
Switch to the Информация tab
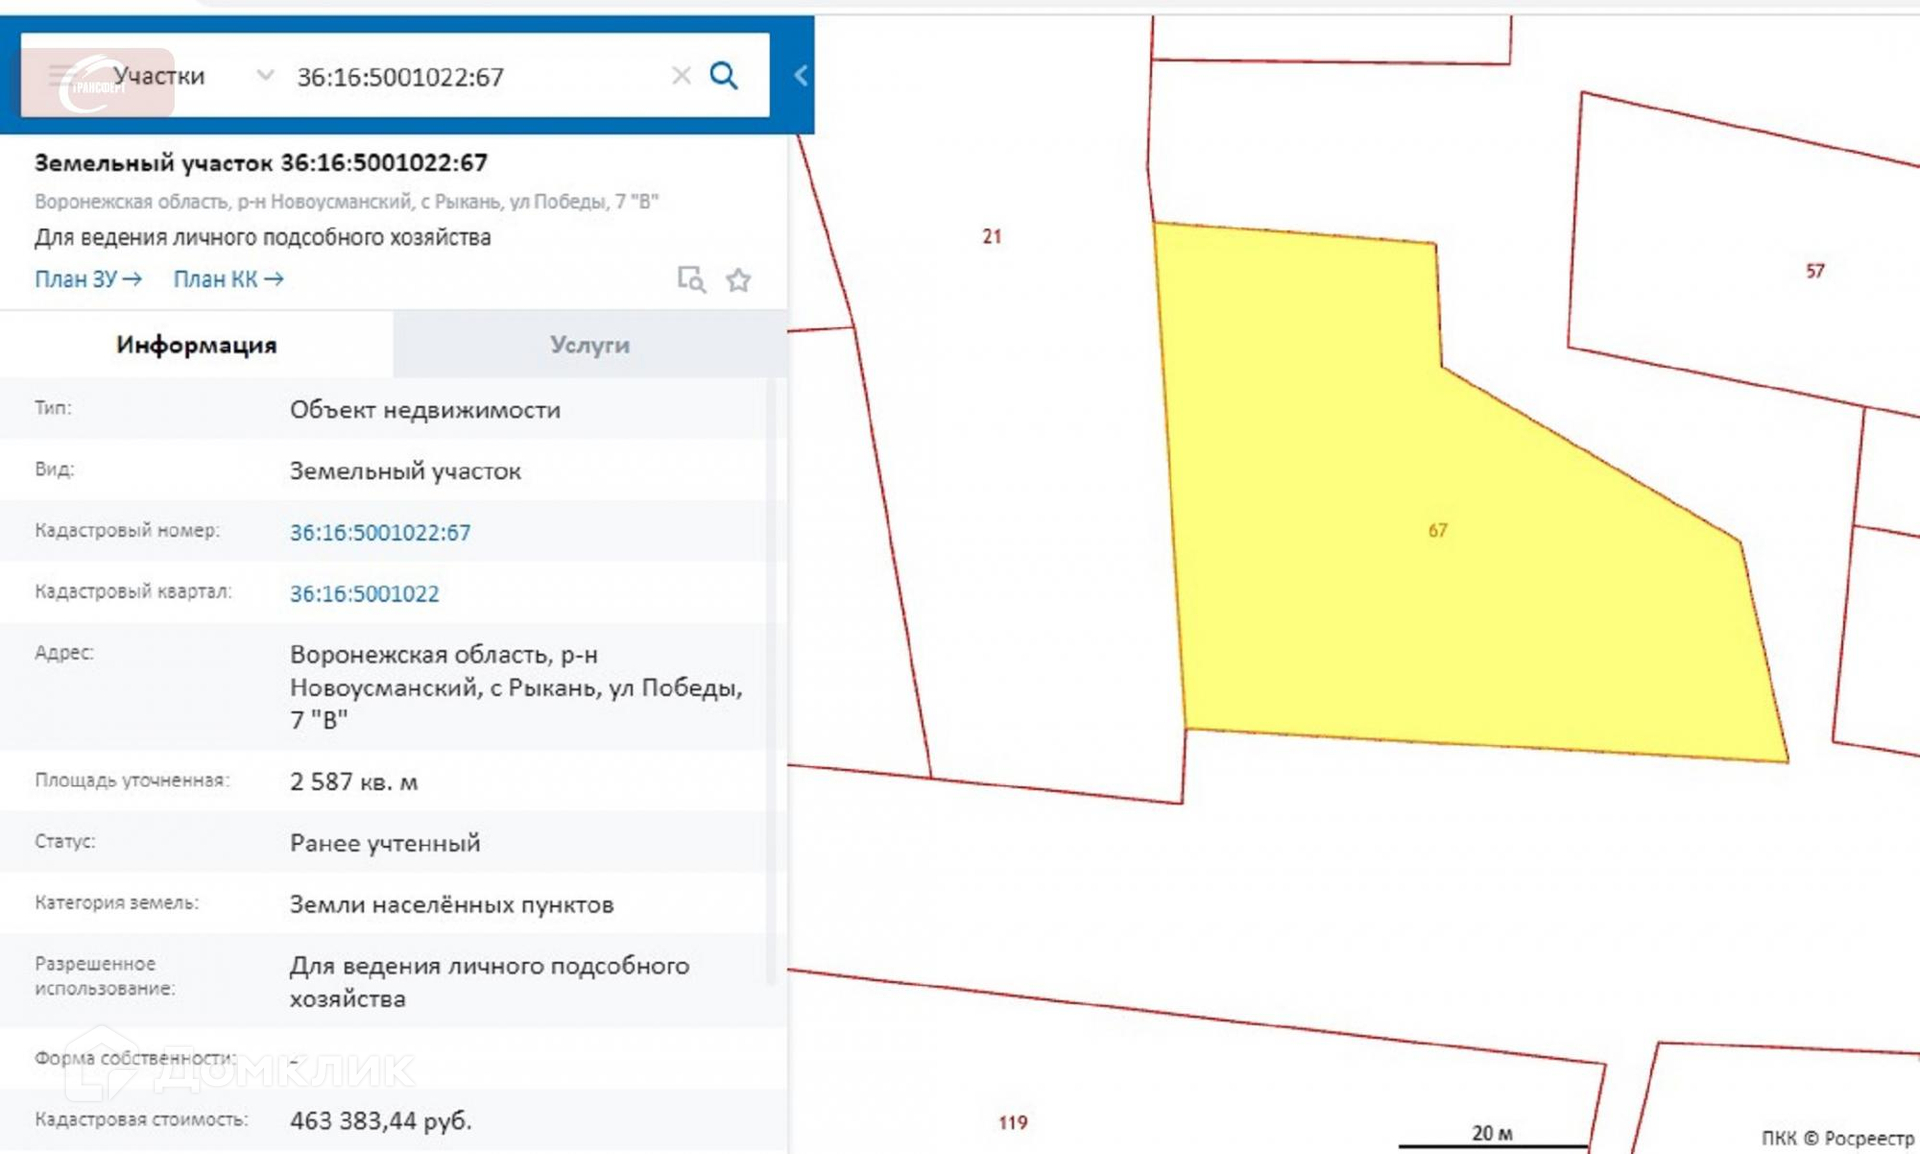[196, 345]
